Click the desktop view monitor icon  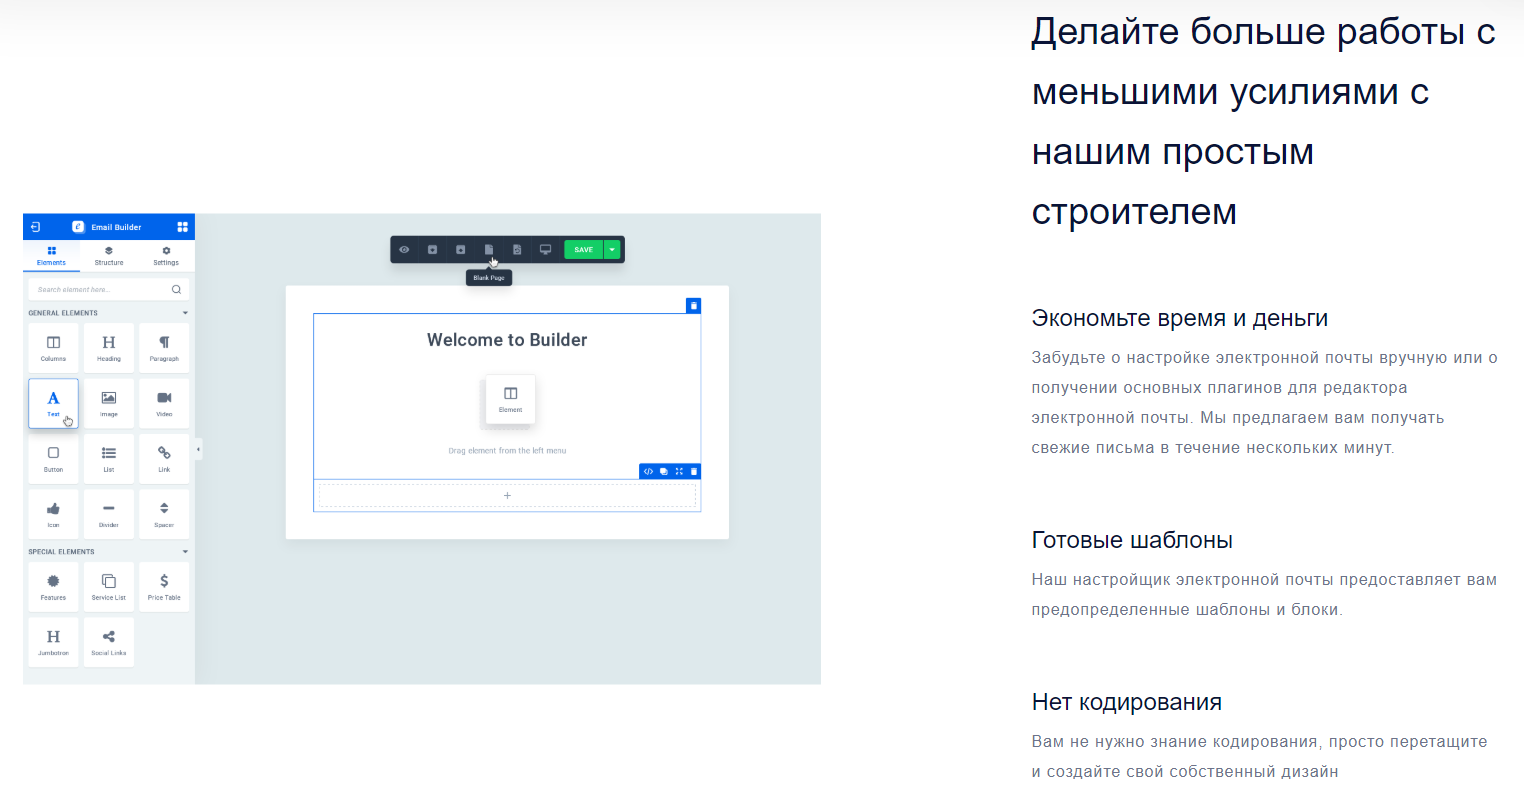pyautogui.click(x=545, y=250)
